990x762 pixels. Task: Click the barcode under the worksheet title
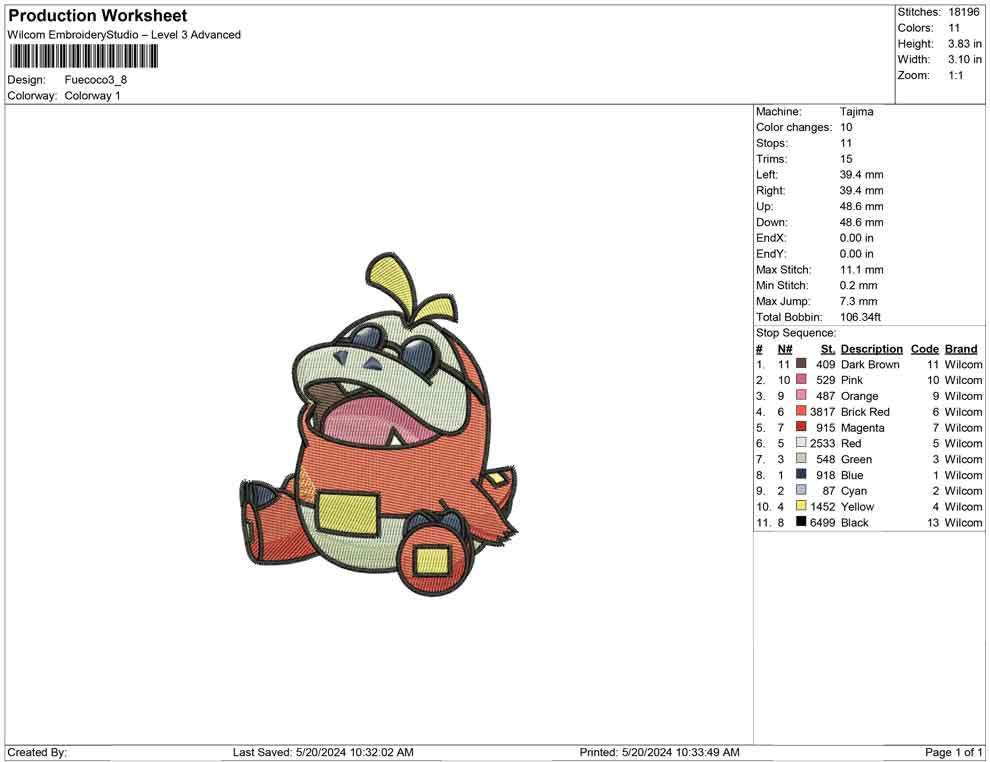click(83, 57)
